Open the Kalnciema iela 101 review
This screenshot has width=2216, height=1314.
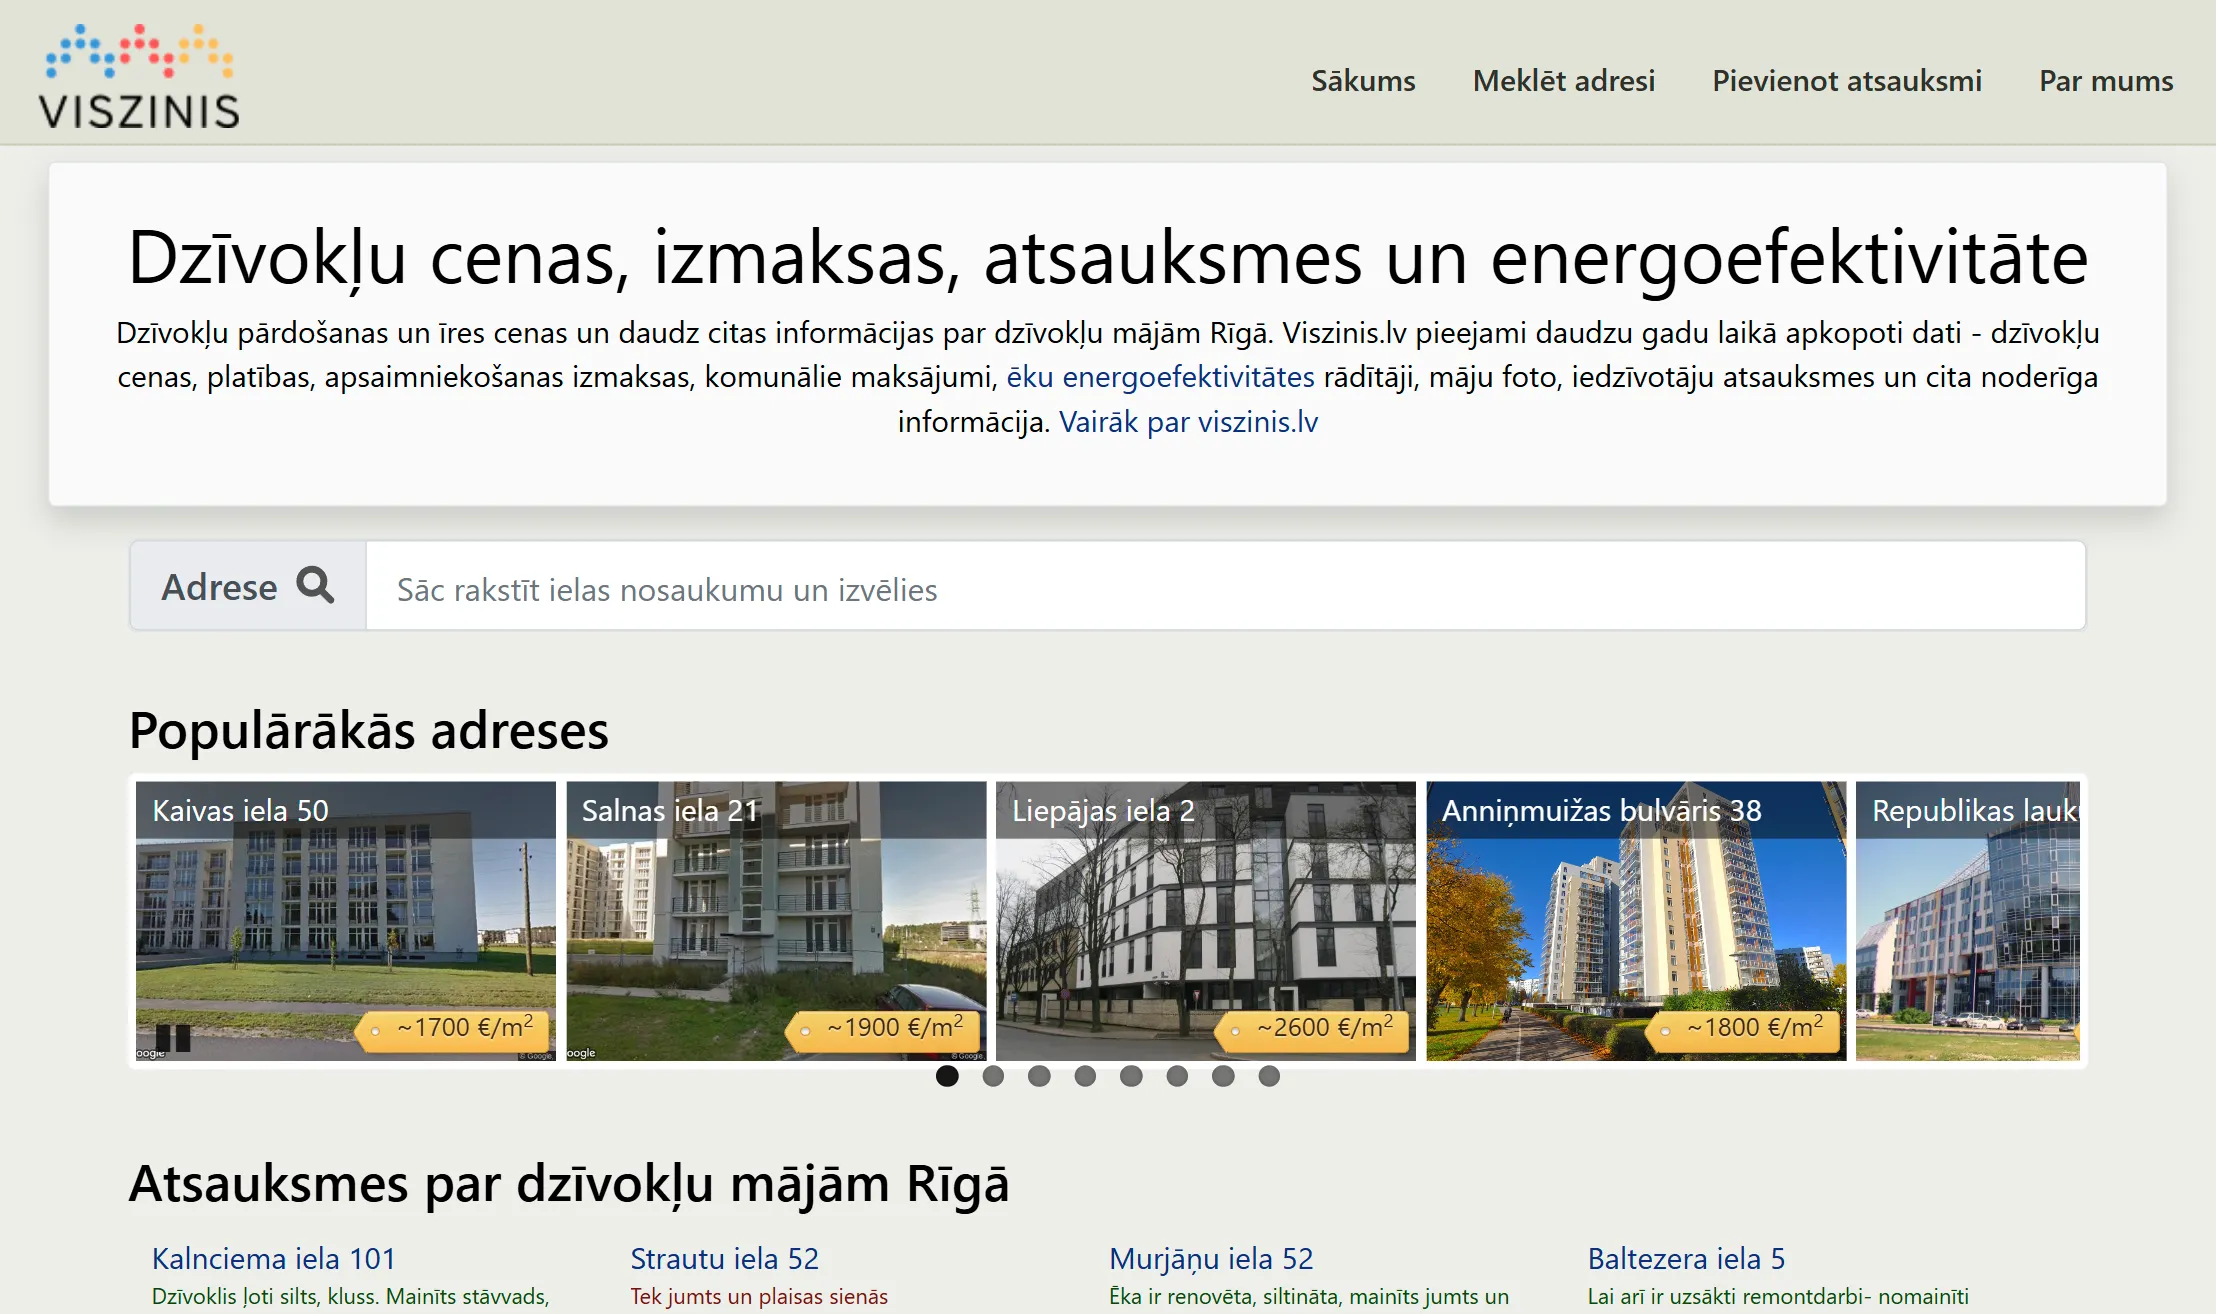(x=273, y=1258)
